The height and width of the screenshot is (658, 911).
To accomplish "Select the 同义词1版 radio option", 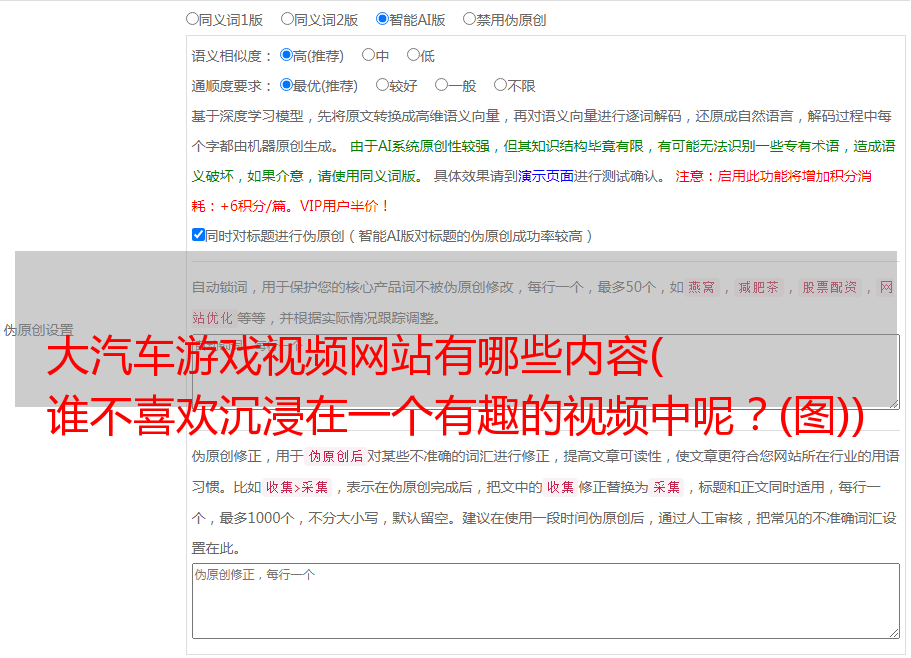I will tap(192, 19).
